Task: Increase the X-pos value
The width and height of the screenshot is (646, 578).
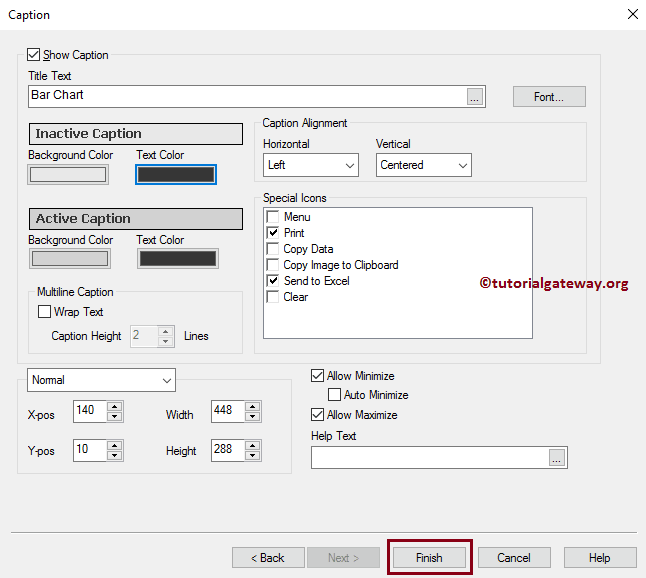Action: 115,406
